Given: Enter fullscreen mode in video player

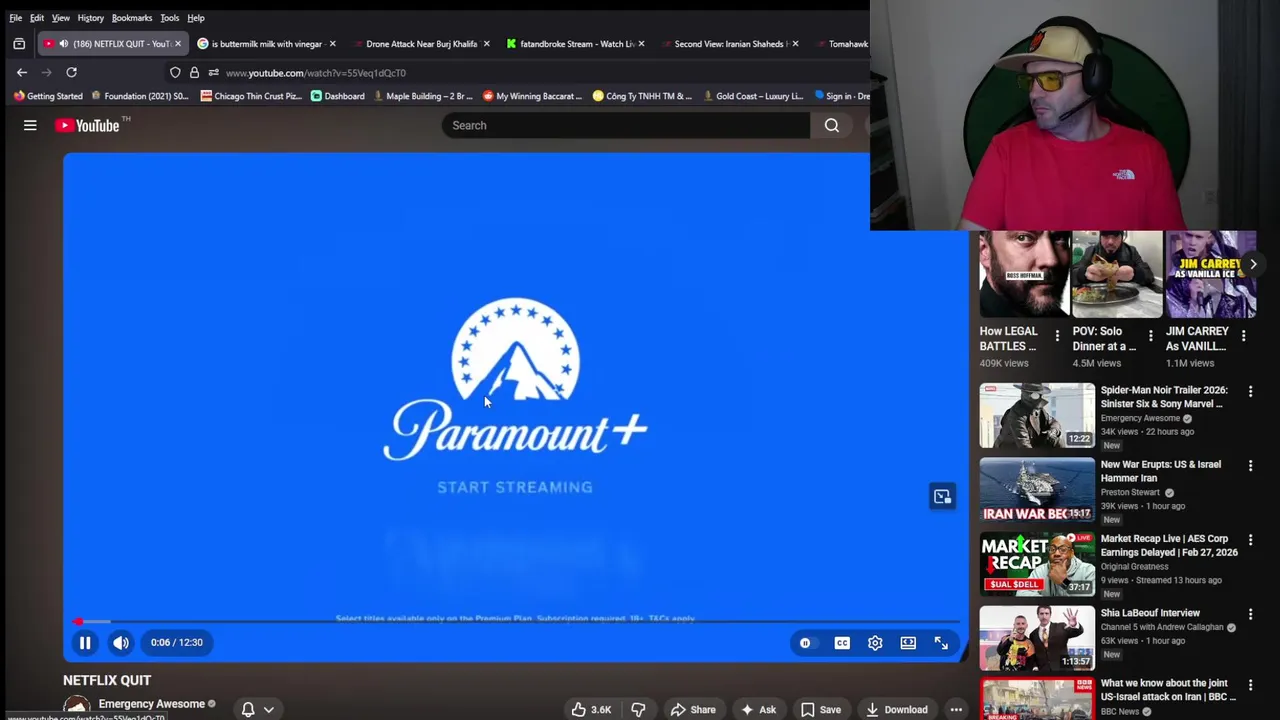Looking at the screenshot, I should coord(941,643).
